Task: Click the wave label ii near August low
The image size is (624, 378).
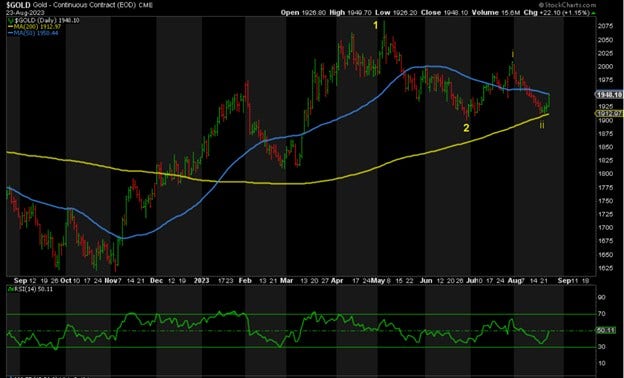Action: coord(542,125)
